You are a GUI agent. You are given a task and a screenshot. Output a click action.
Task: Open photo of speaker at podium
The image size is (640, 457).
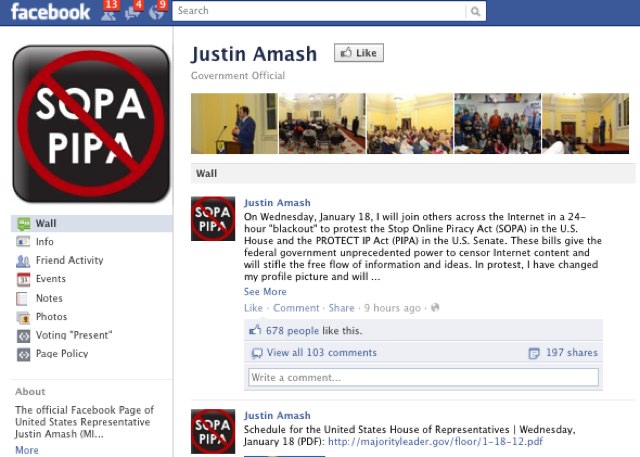234,124
